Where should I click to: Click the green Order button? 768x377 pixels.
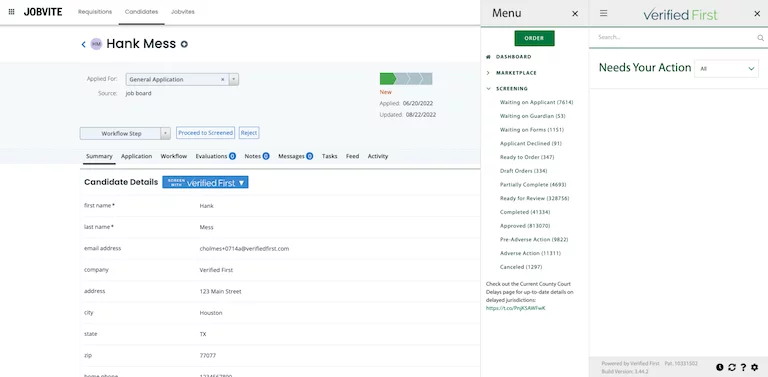tap(534, 38)
